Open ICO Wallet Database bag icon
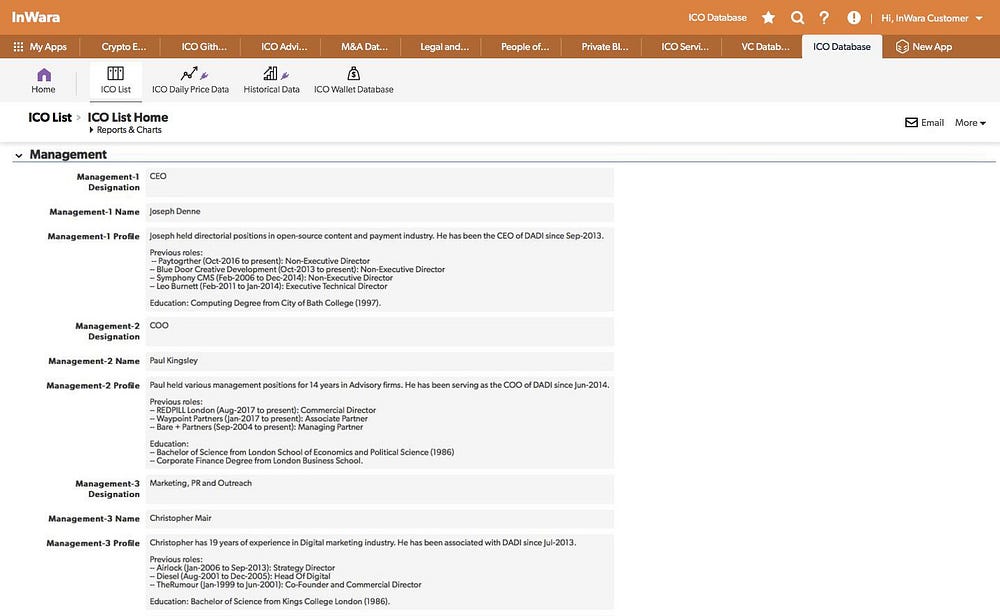This screenshot has height=616, width=1000. pos(353,73)
